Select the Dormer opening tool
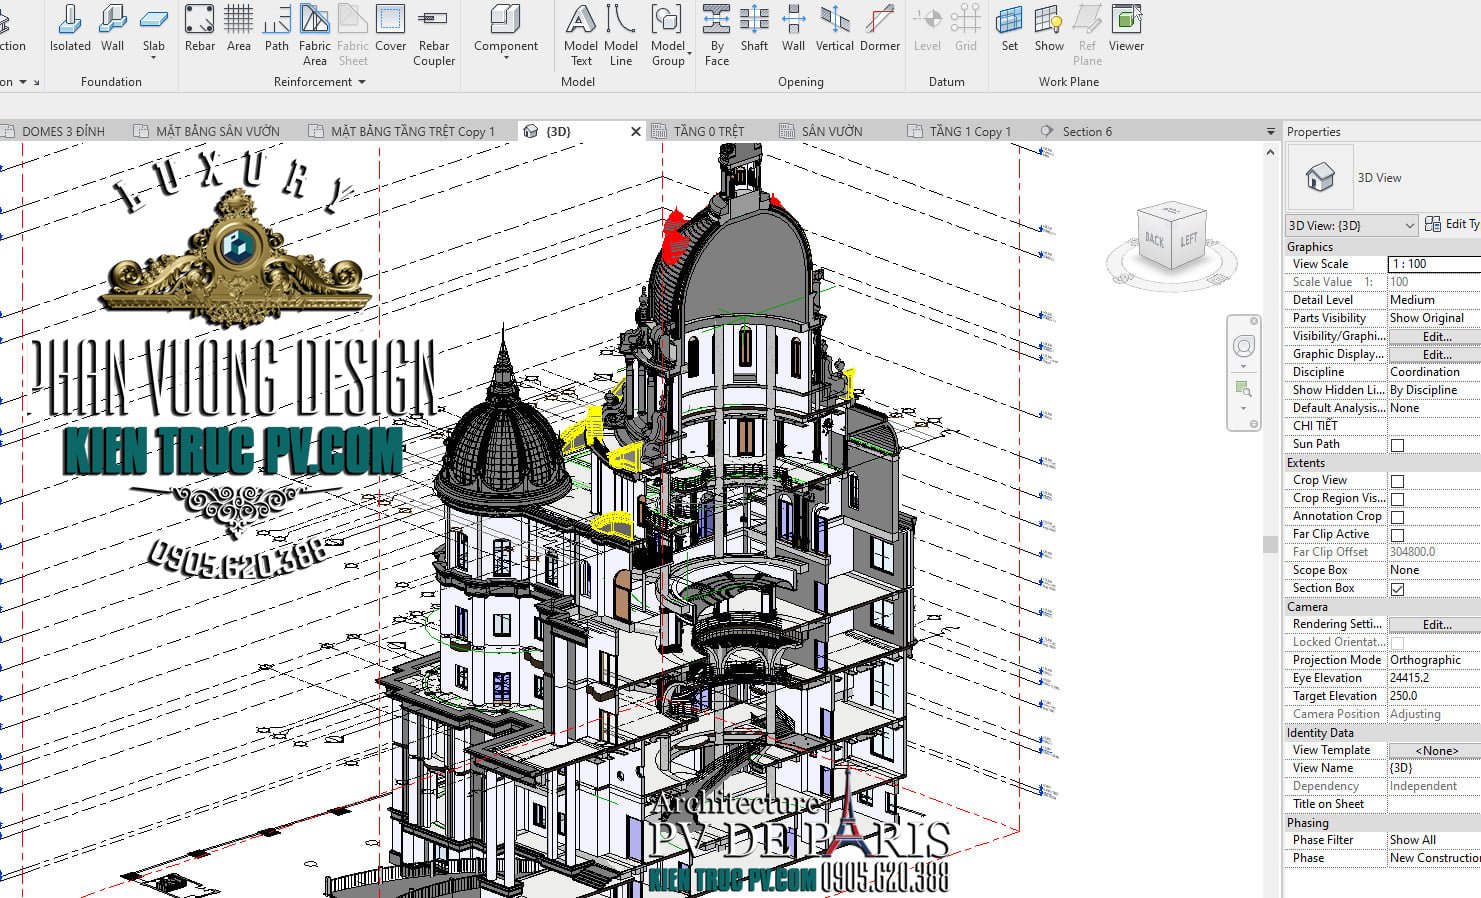 point(880,29)
